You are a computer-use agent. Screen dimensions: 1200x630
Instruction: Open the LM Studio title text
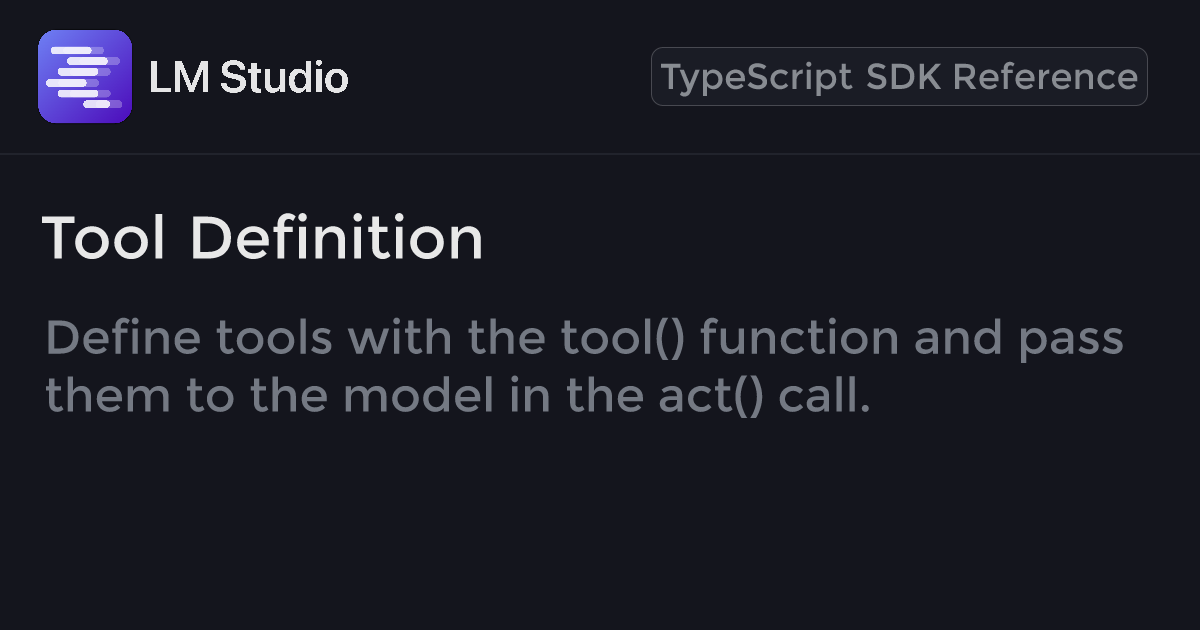pos(248,78)
